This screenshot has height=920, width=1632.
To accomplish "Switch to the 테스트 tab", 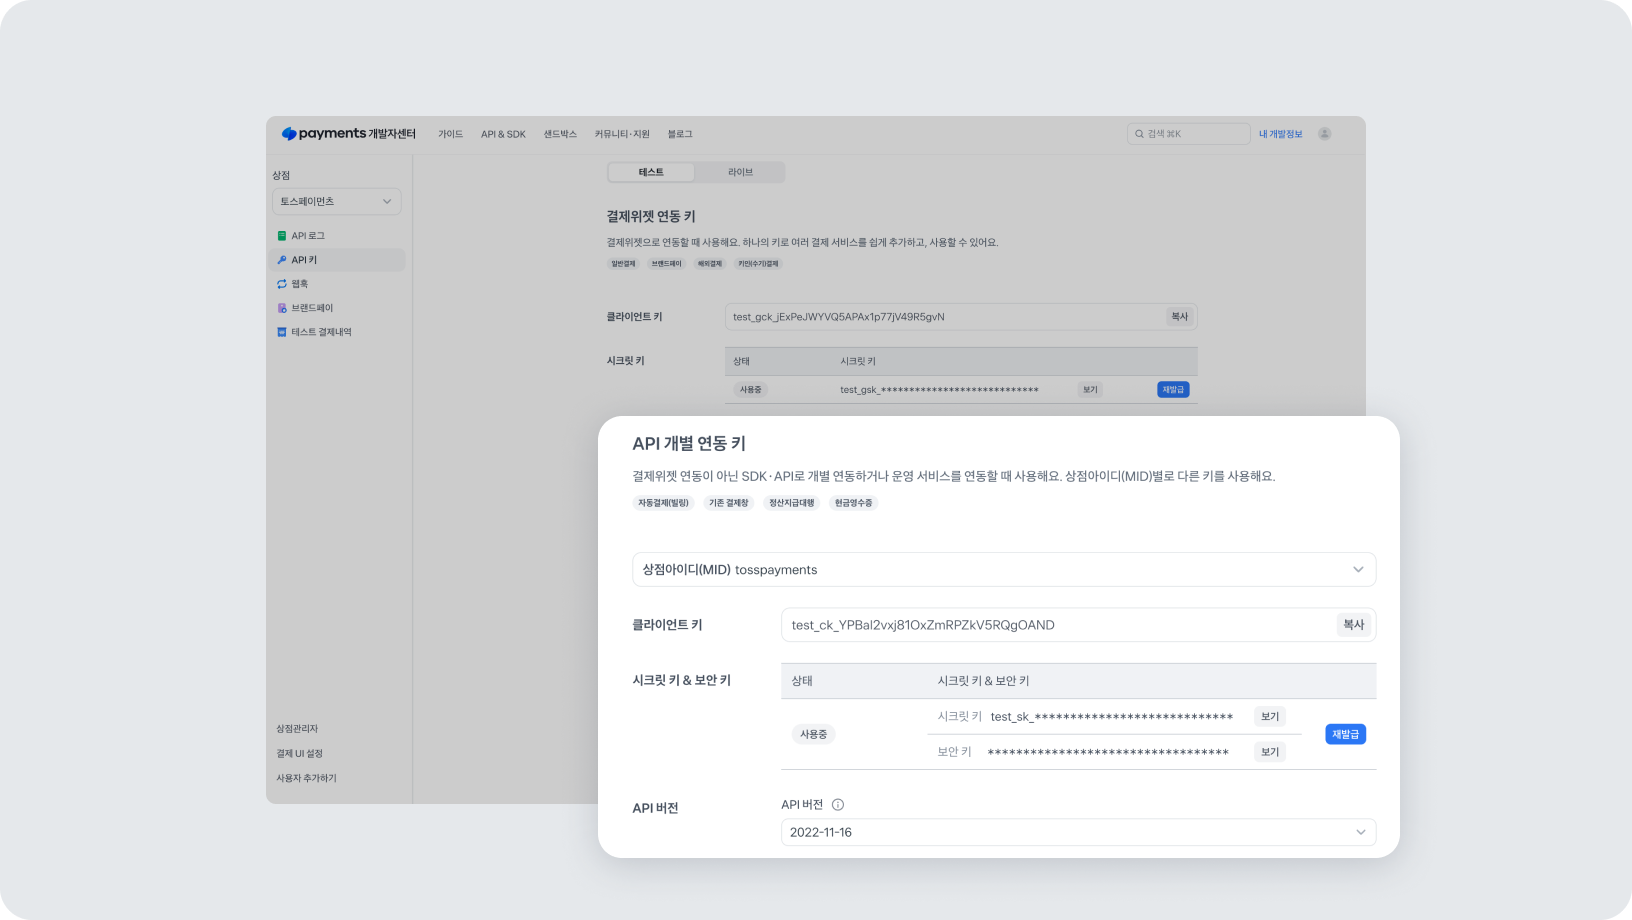I will coord(651,172).
